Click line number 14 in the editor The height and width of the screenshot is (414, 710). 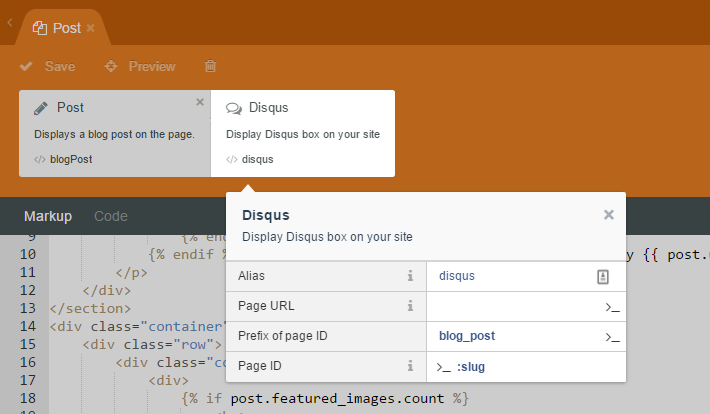pyautogui.click(x=28, y=326)
